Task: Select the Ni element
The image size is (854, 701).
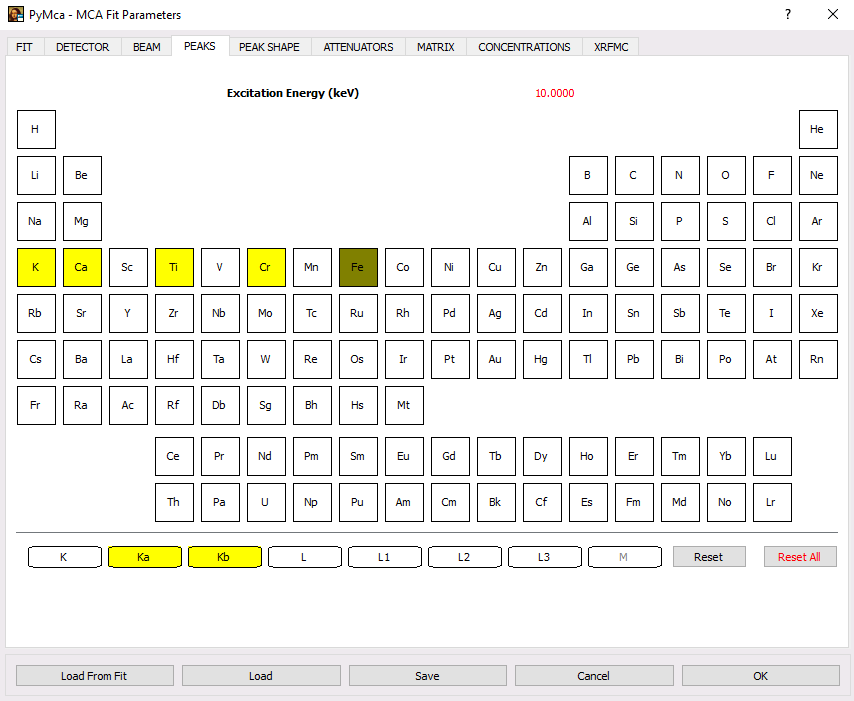Action: point(450,267)
